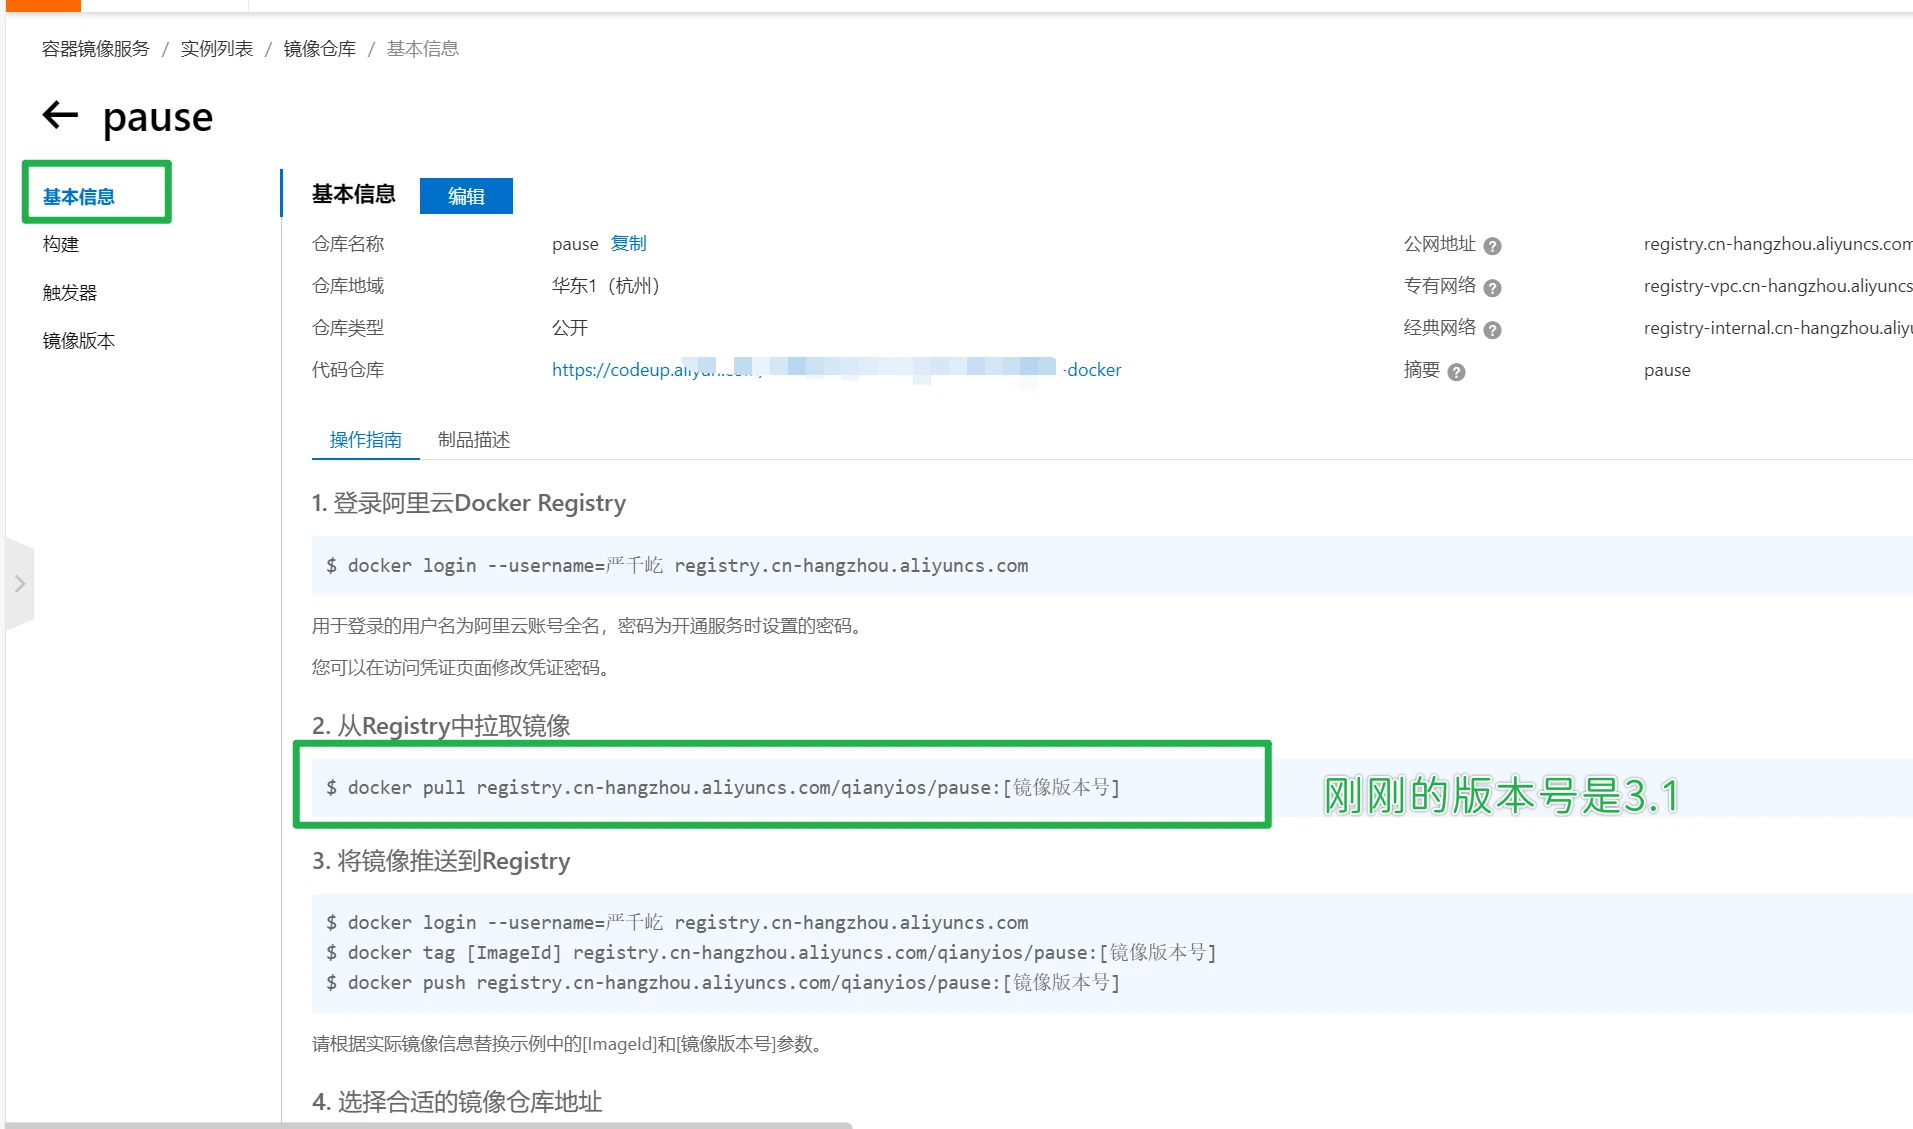Go to 镜像仓库 breadcrumb
Screen dimensions: 1913x1129
319,49
